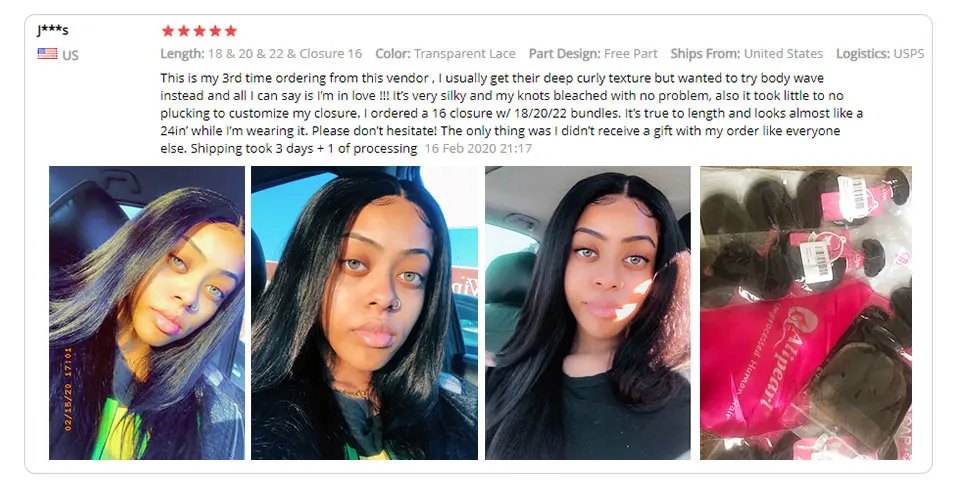This screenshot has width=960, height=486.
Task: Click reviewer name J***s
Action: coord(52,29)
